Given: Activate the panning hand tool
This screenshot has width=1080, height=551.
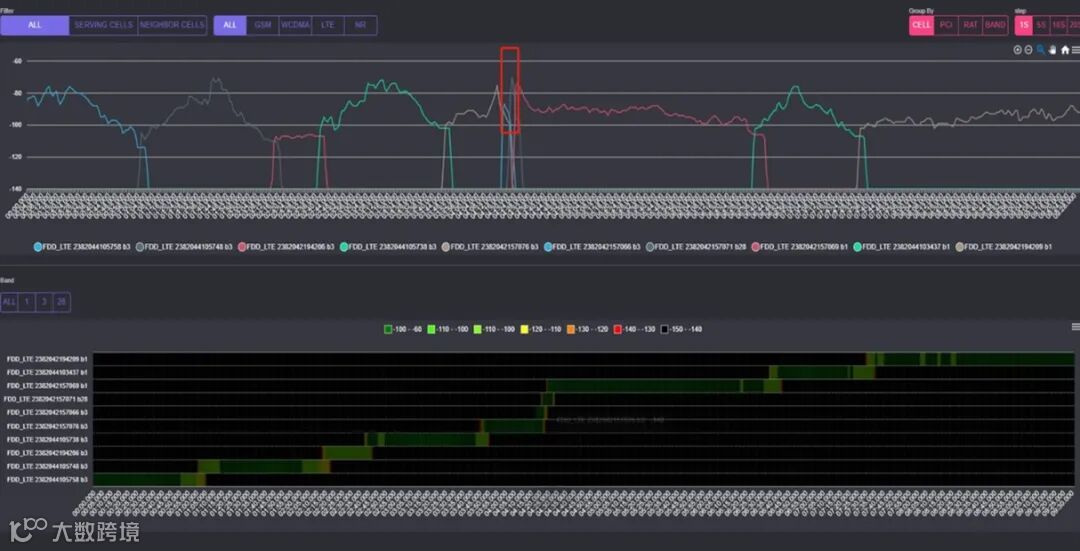Looking at the screenshot, I should point(1052,50).
